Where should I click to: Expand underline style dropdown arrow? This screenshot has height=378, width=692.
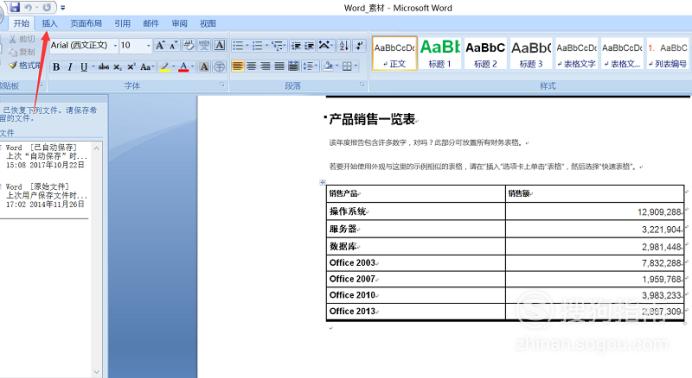[93, 67]
